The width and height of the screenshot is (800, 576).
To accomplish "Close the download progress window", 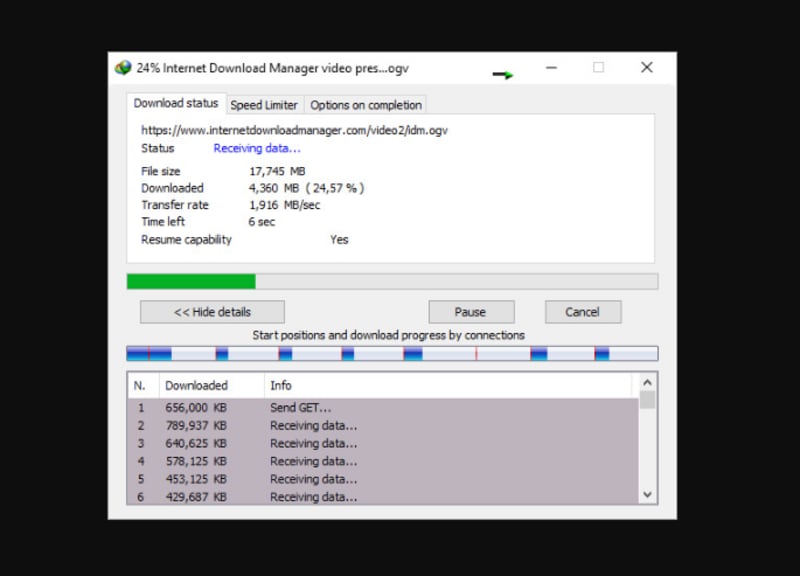I will coord(647,67).
